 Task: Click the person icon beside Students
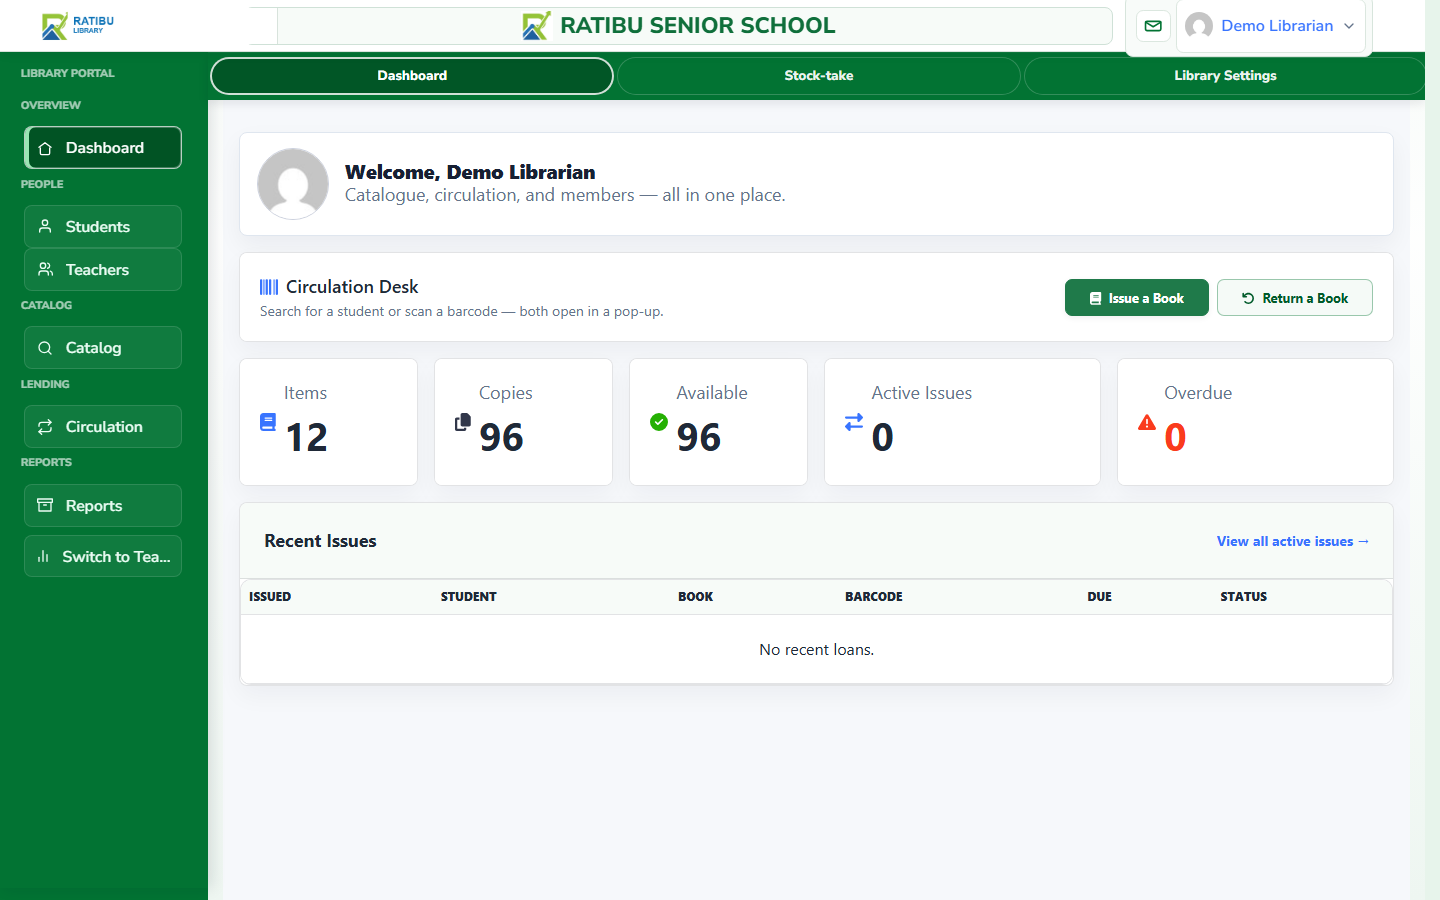pyautogui.click(x=45, y=227)
